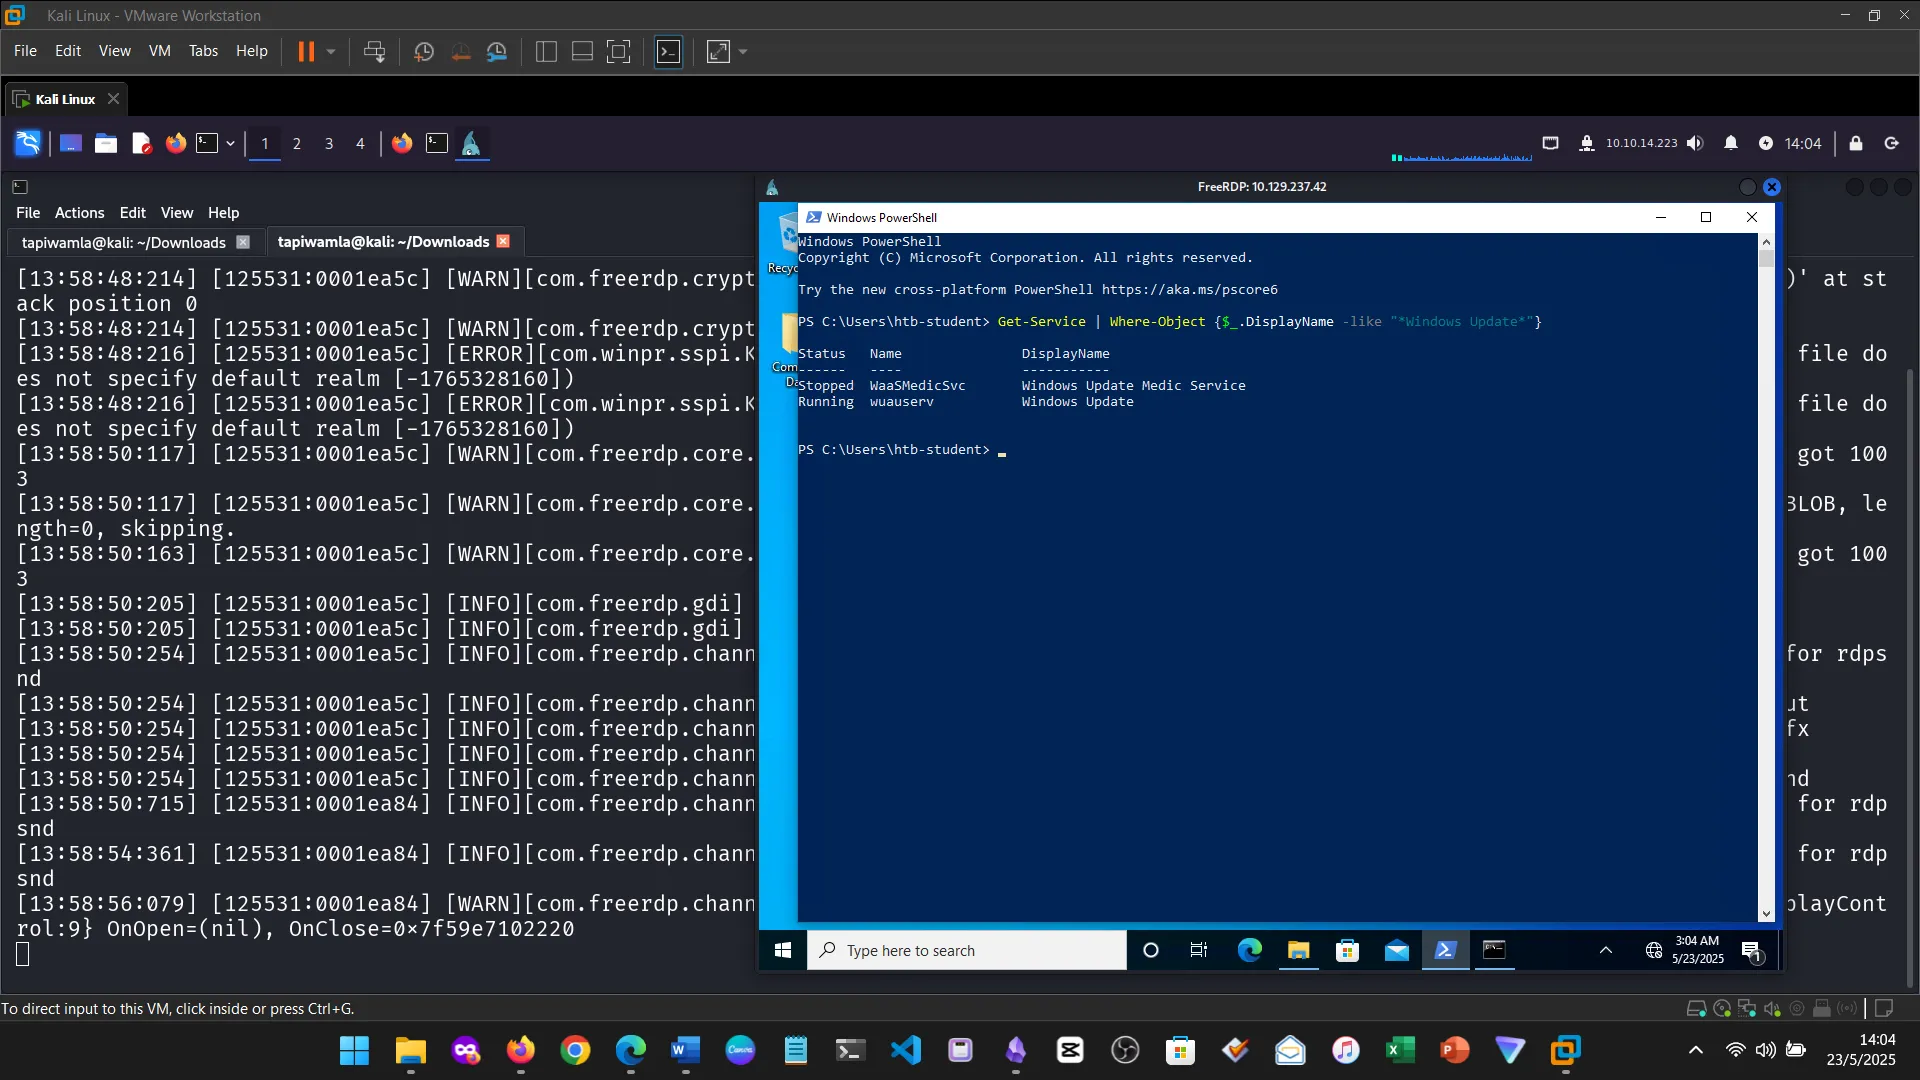Revert to the previous snapshot icon
The width and height of the screenshot is (1920, 1080).
pyautogui.click(x=461, y=51)
